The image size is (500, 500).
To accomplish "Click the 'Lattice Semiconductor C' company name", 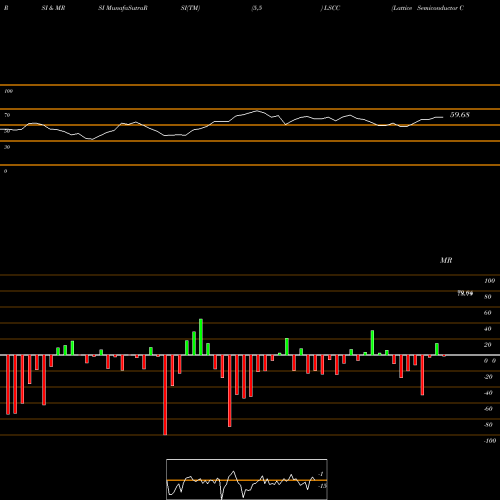I will click(x=428, y=8).
